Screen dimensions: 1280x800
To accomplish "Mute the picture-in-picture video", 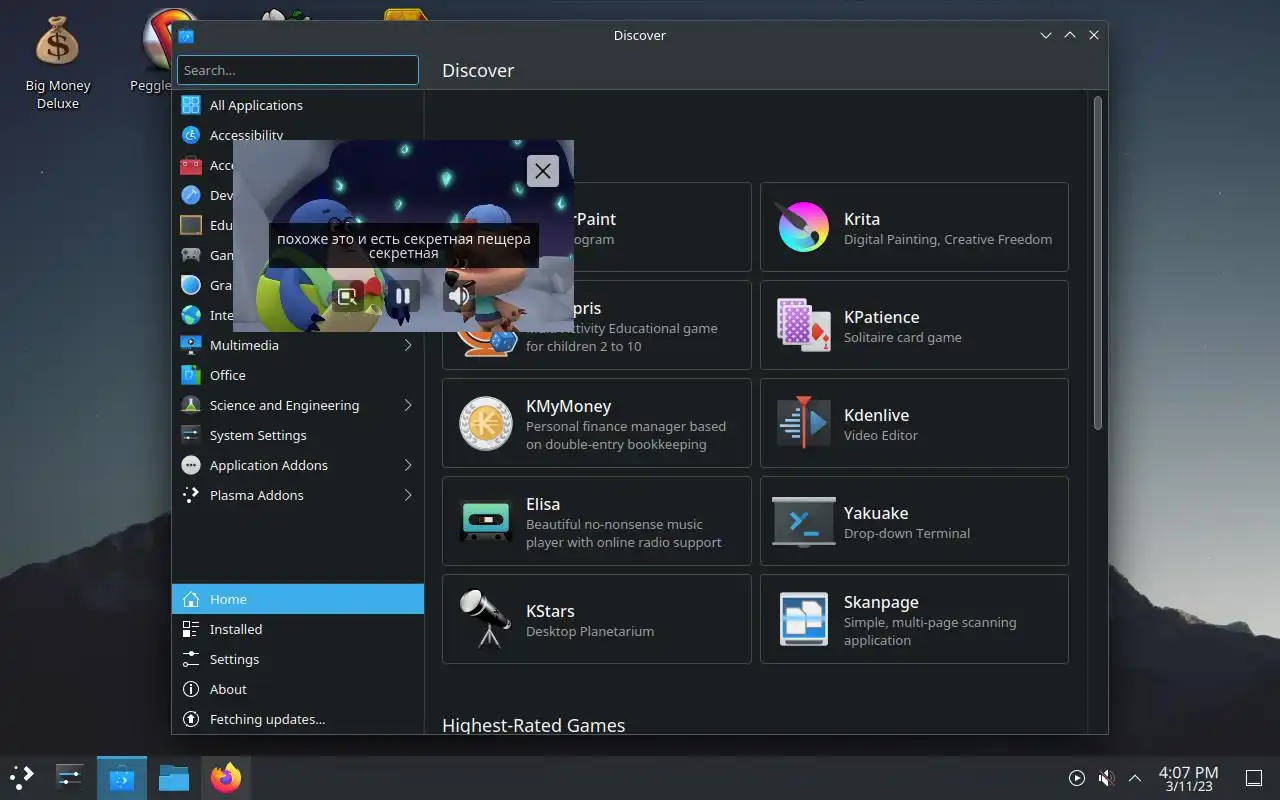I will coord(459,296).
